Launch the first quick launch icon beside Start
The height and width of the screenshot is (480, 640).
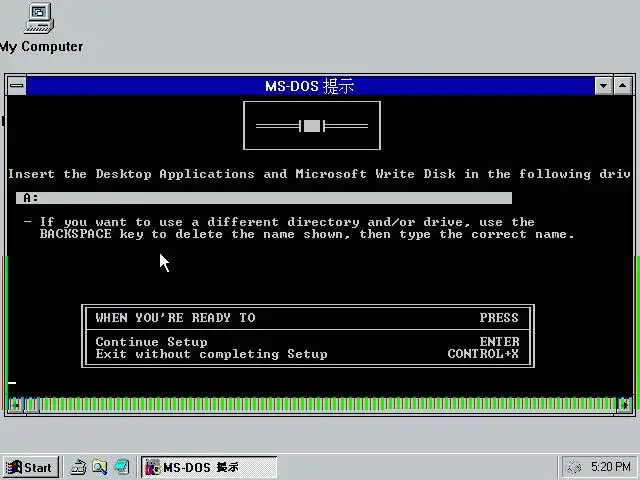pyautogui.click(x=78, y=467)
